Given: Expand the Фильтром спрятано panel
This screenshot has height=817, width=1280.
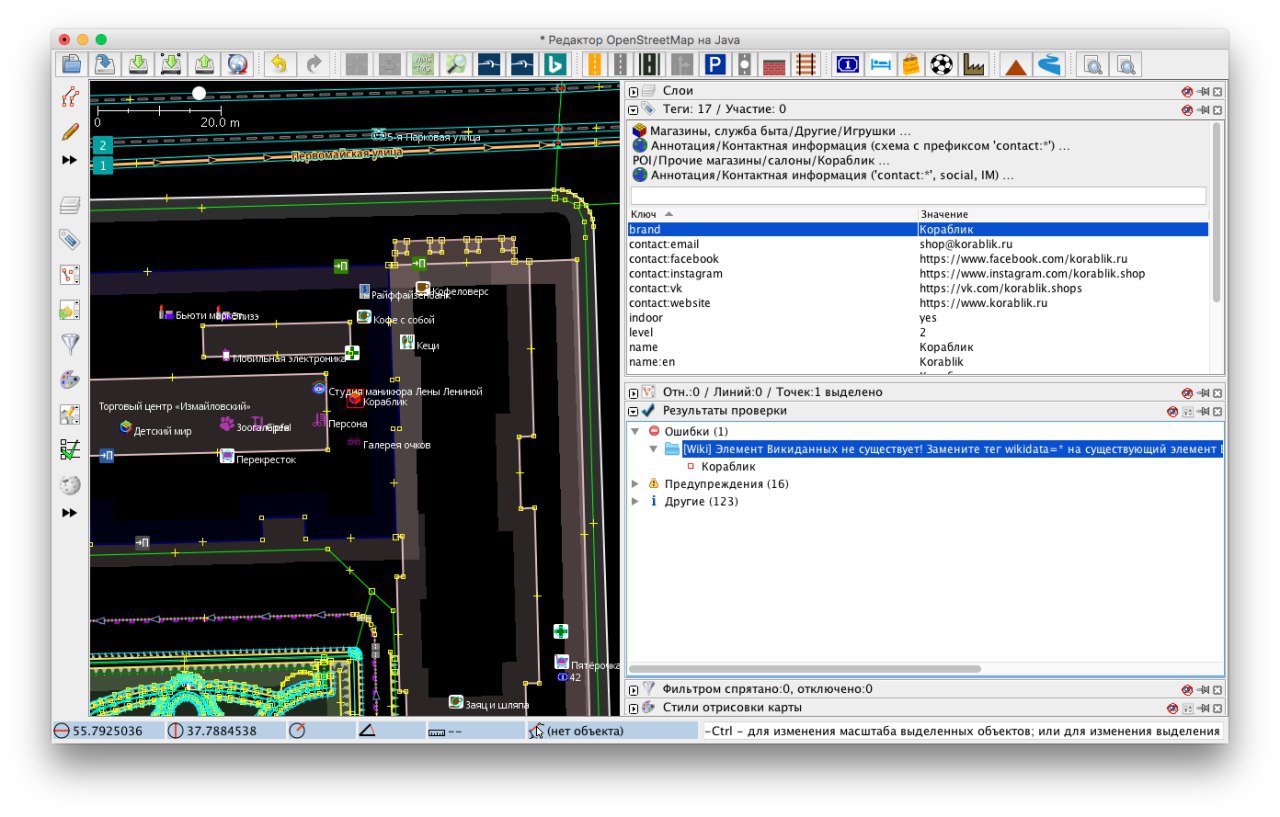Looking at the screenshot, I should [x=633, y=689].
